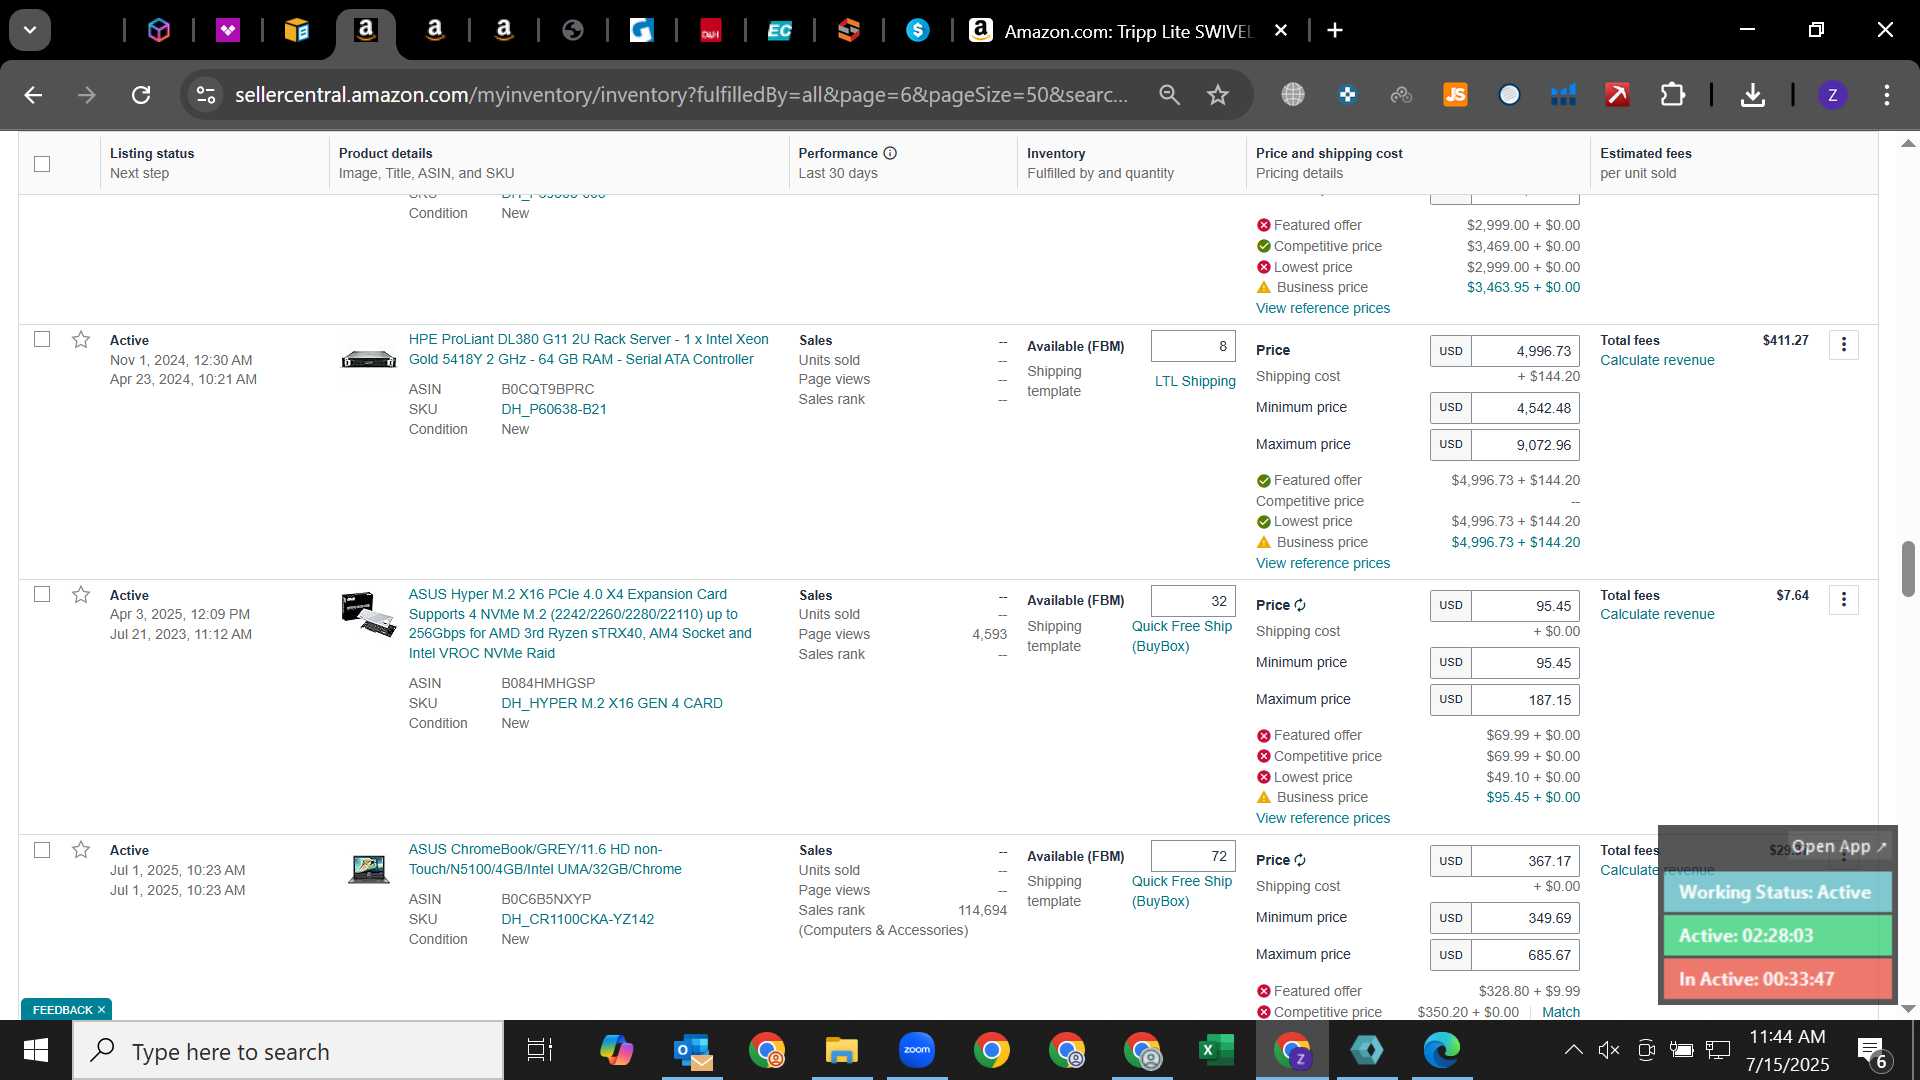Viewport: 1920px width, 1080px height.
Task: Switch to the blue dollar-sign icon tab
Action: click(x=918, y=31)
